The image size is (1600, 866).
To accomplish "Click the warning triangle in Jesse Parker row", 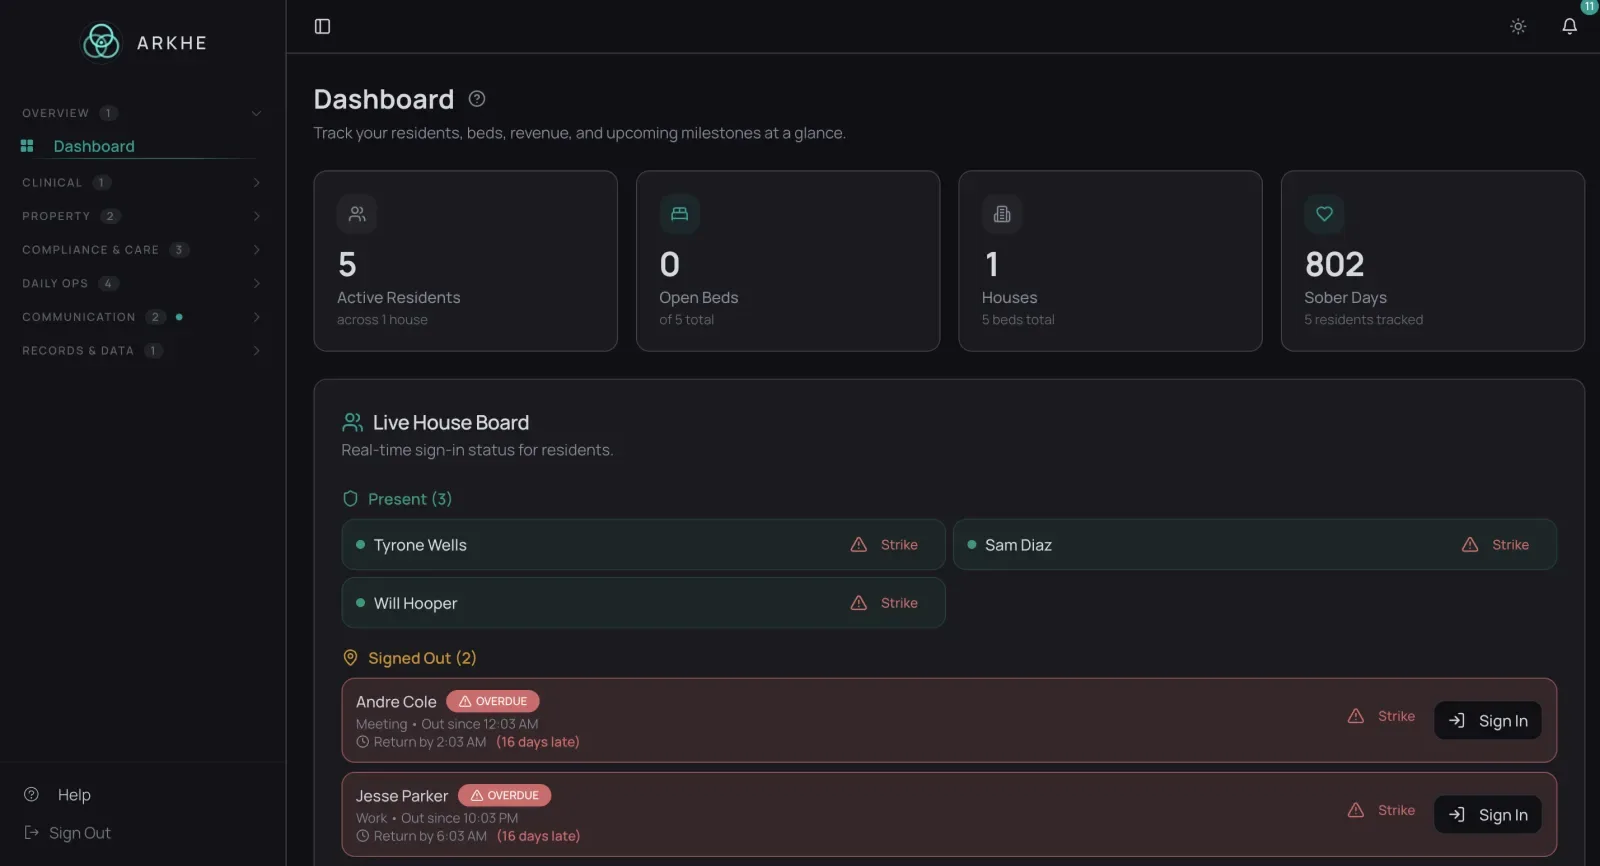I will pyautogui.click(x=1355, y=810).
